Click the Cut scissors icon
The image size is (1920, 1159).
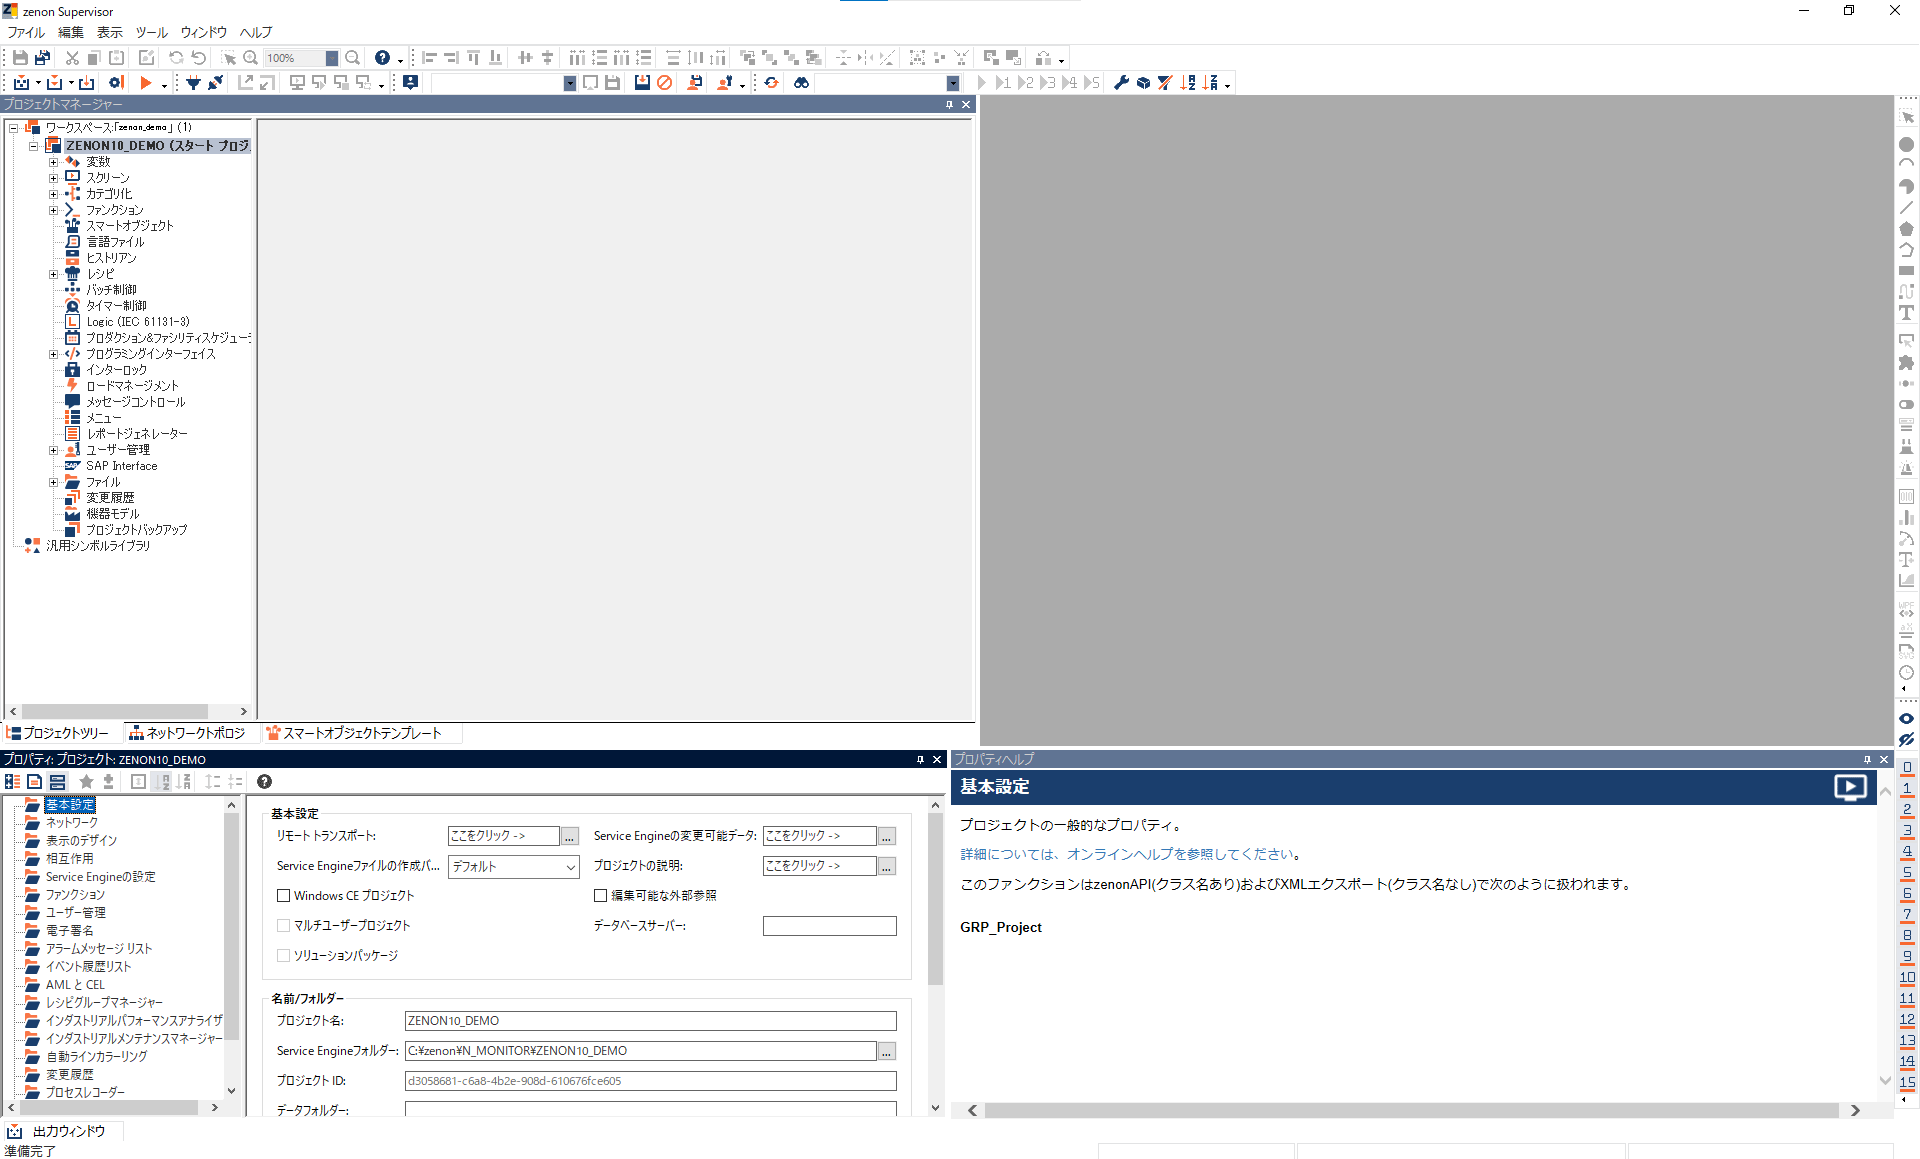pos(72,58)
